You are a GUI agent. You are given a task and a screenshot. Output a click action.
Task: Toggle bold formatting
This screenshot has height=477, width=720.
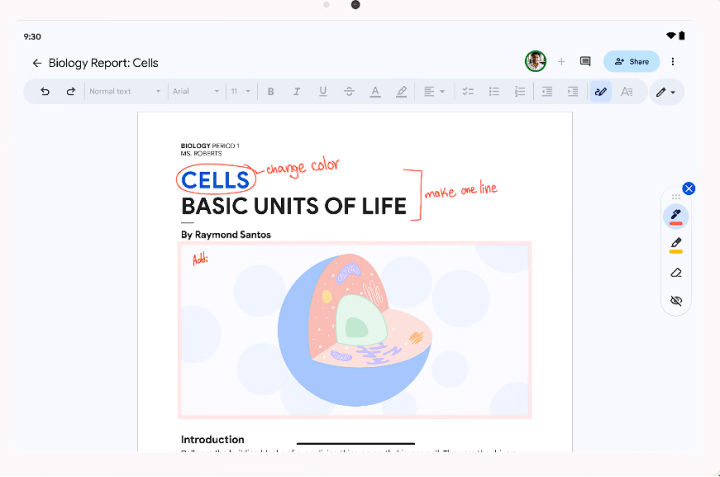[271, 92]
